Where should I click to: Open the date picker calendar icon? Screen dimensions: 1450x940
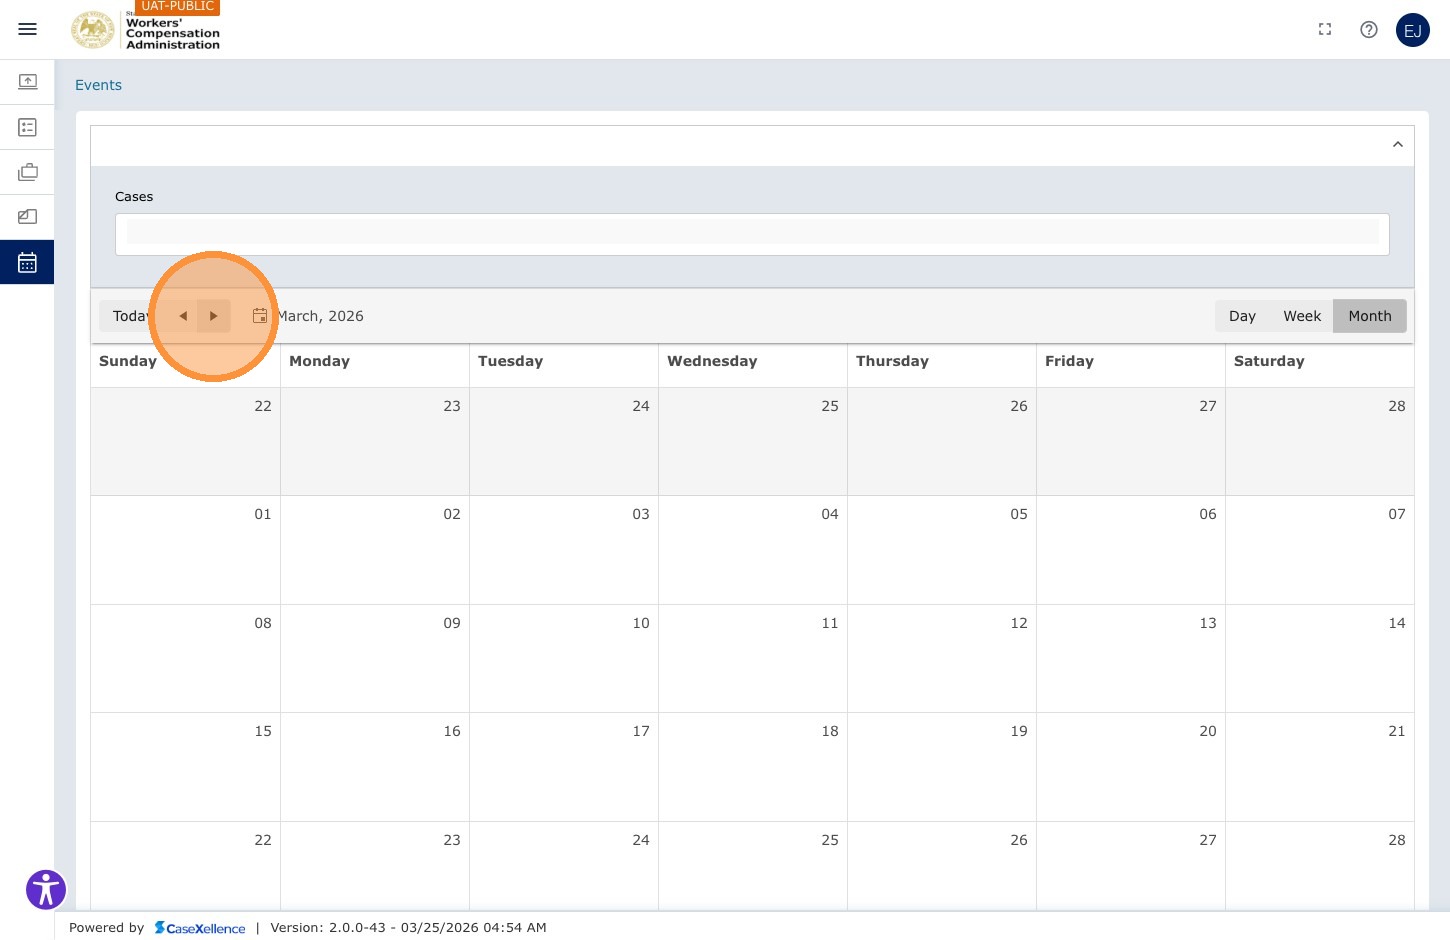tap(260, 316)
